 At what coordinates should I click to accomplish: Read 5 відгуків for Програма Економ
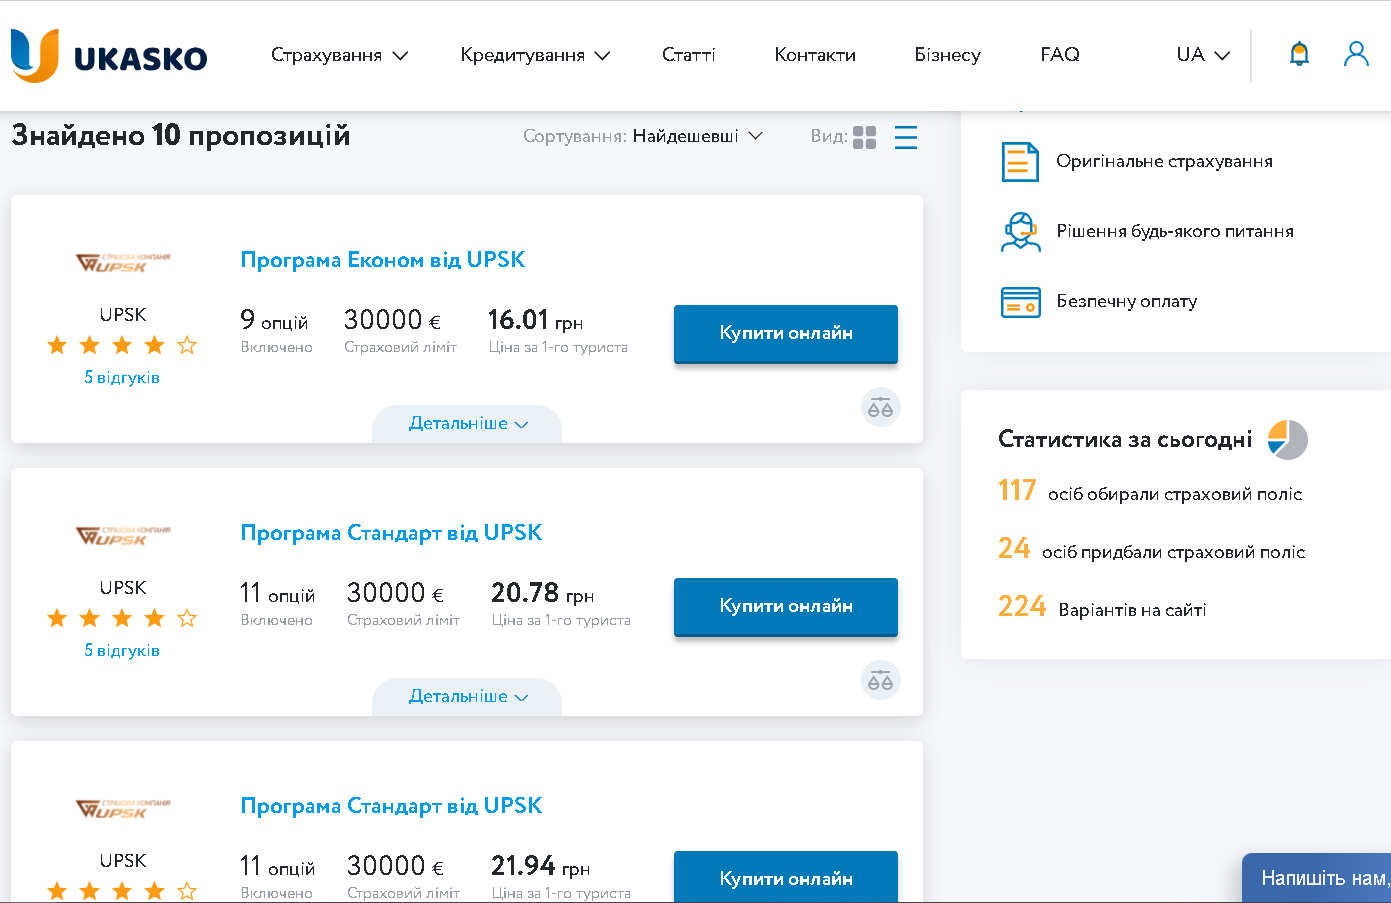pos(122,378)
